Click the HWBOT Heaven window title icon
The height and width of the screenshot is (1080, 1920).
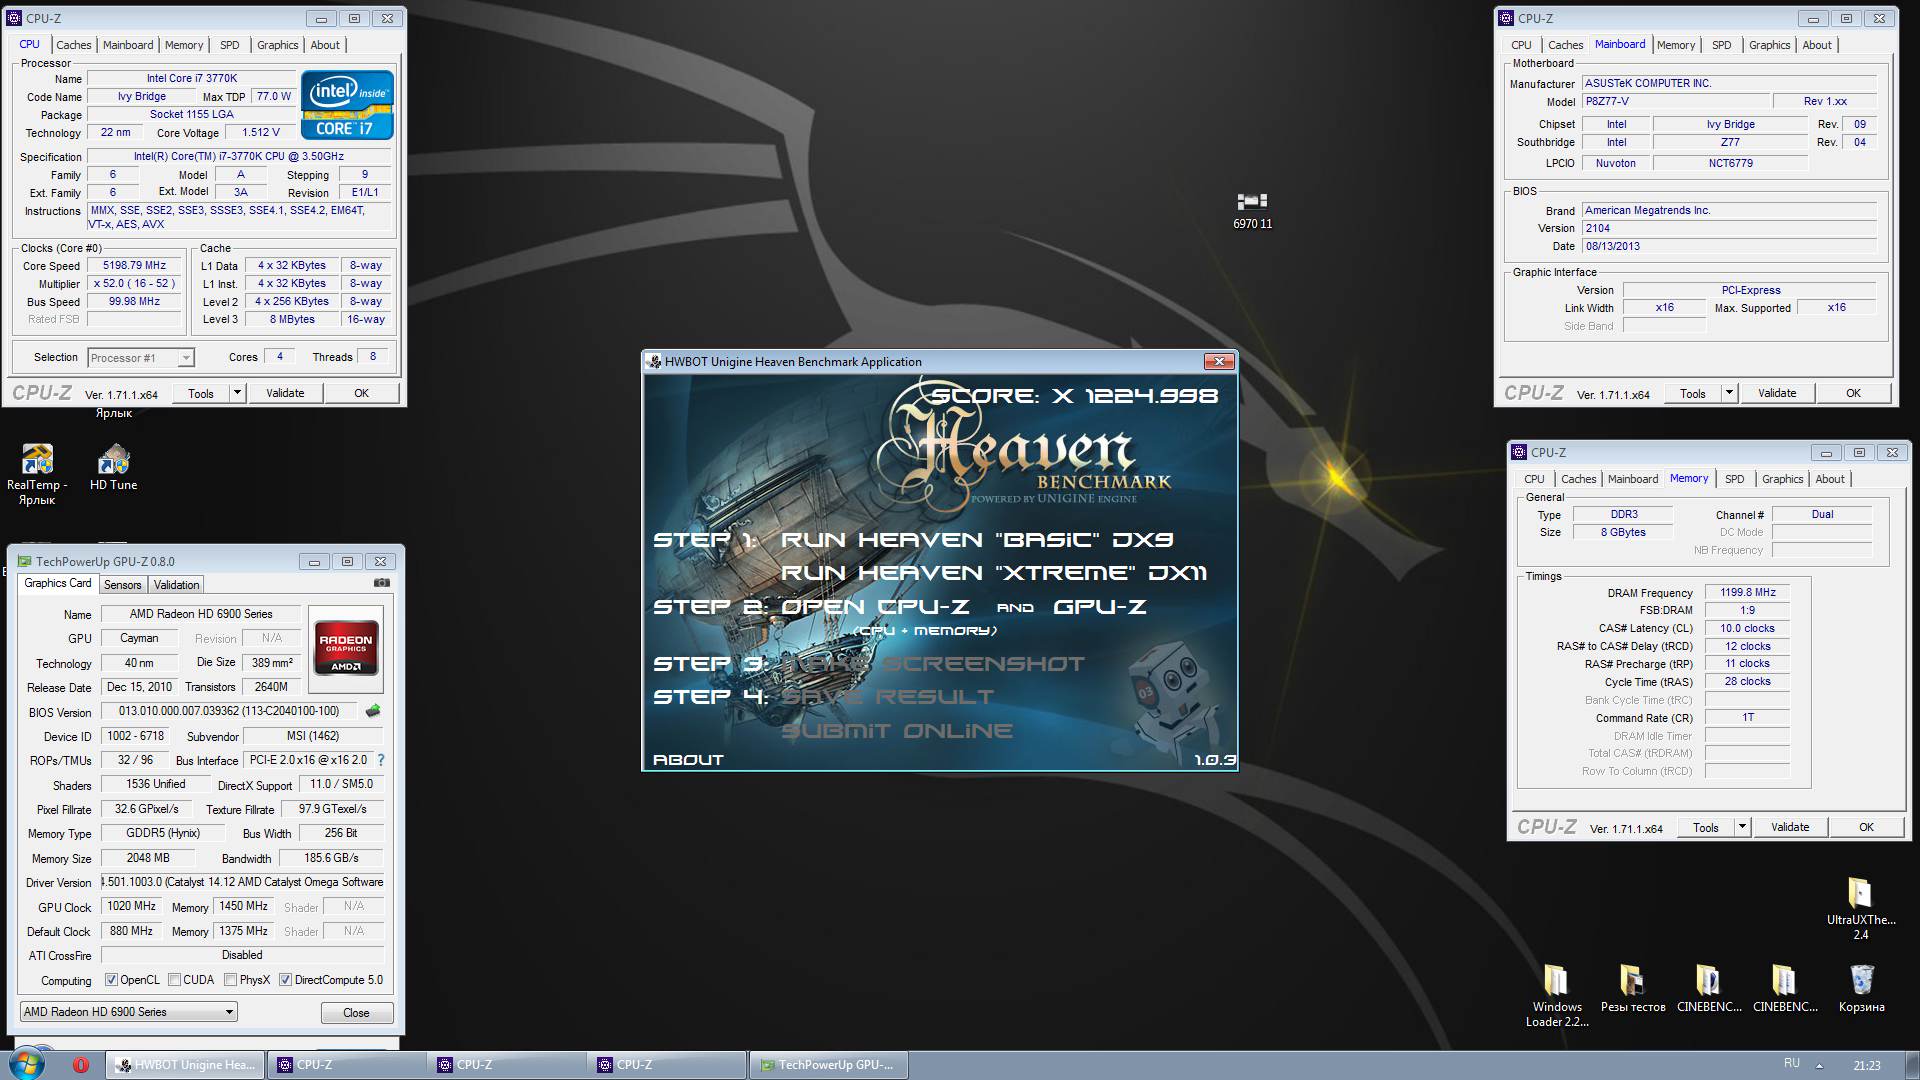point(654,362)
